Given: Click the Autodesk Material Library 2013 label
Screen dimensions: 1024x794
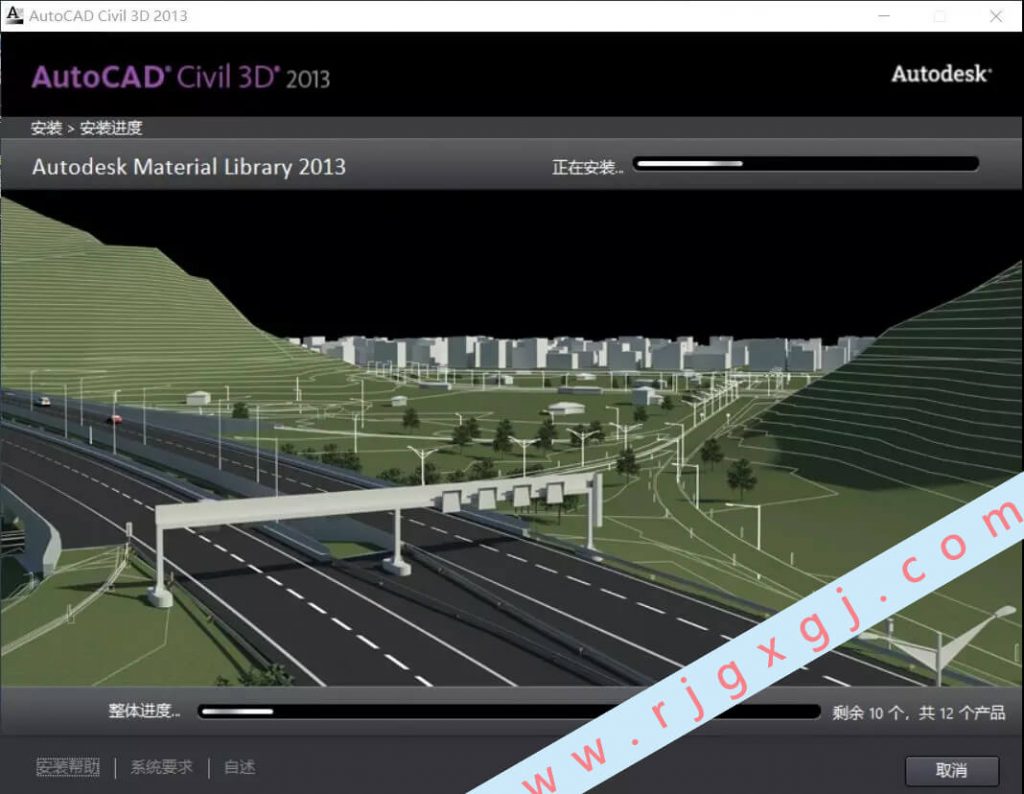Looking at the screenshot, I should coord(189,167).
